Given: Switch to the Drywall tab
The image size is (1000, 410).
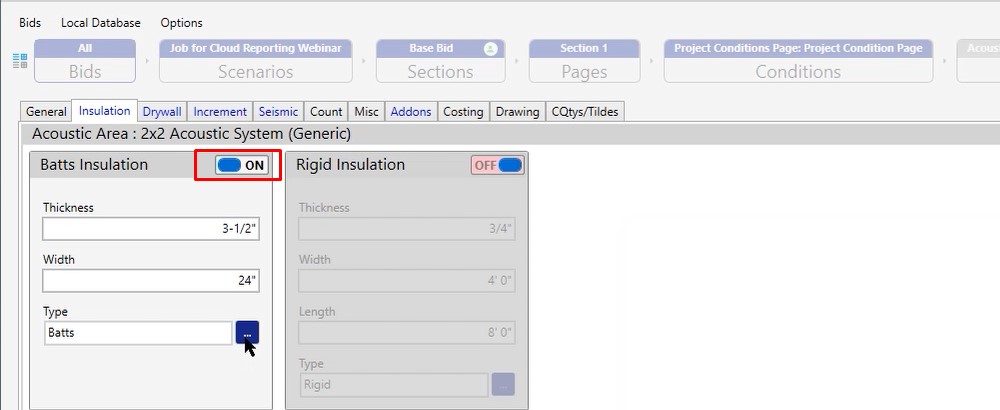Looking at the screenshot, I should (162, 112).
